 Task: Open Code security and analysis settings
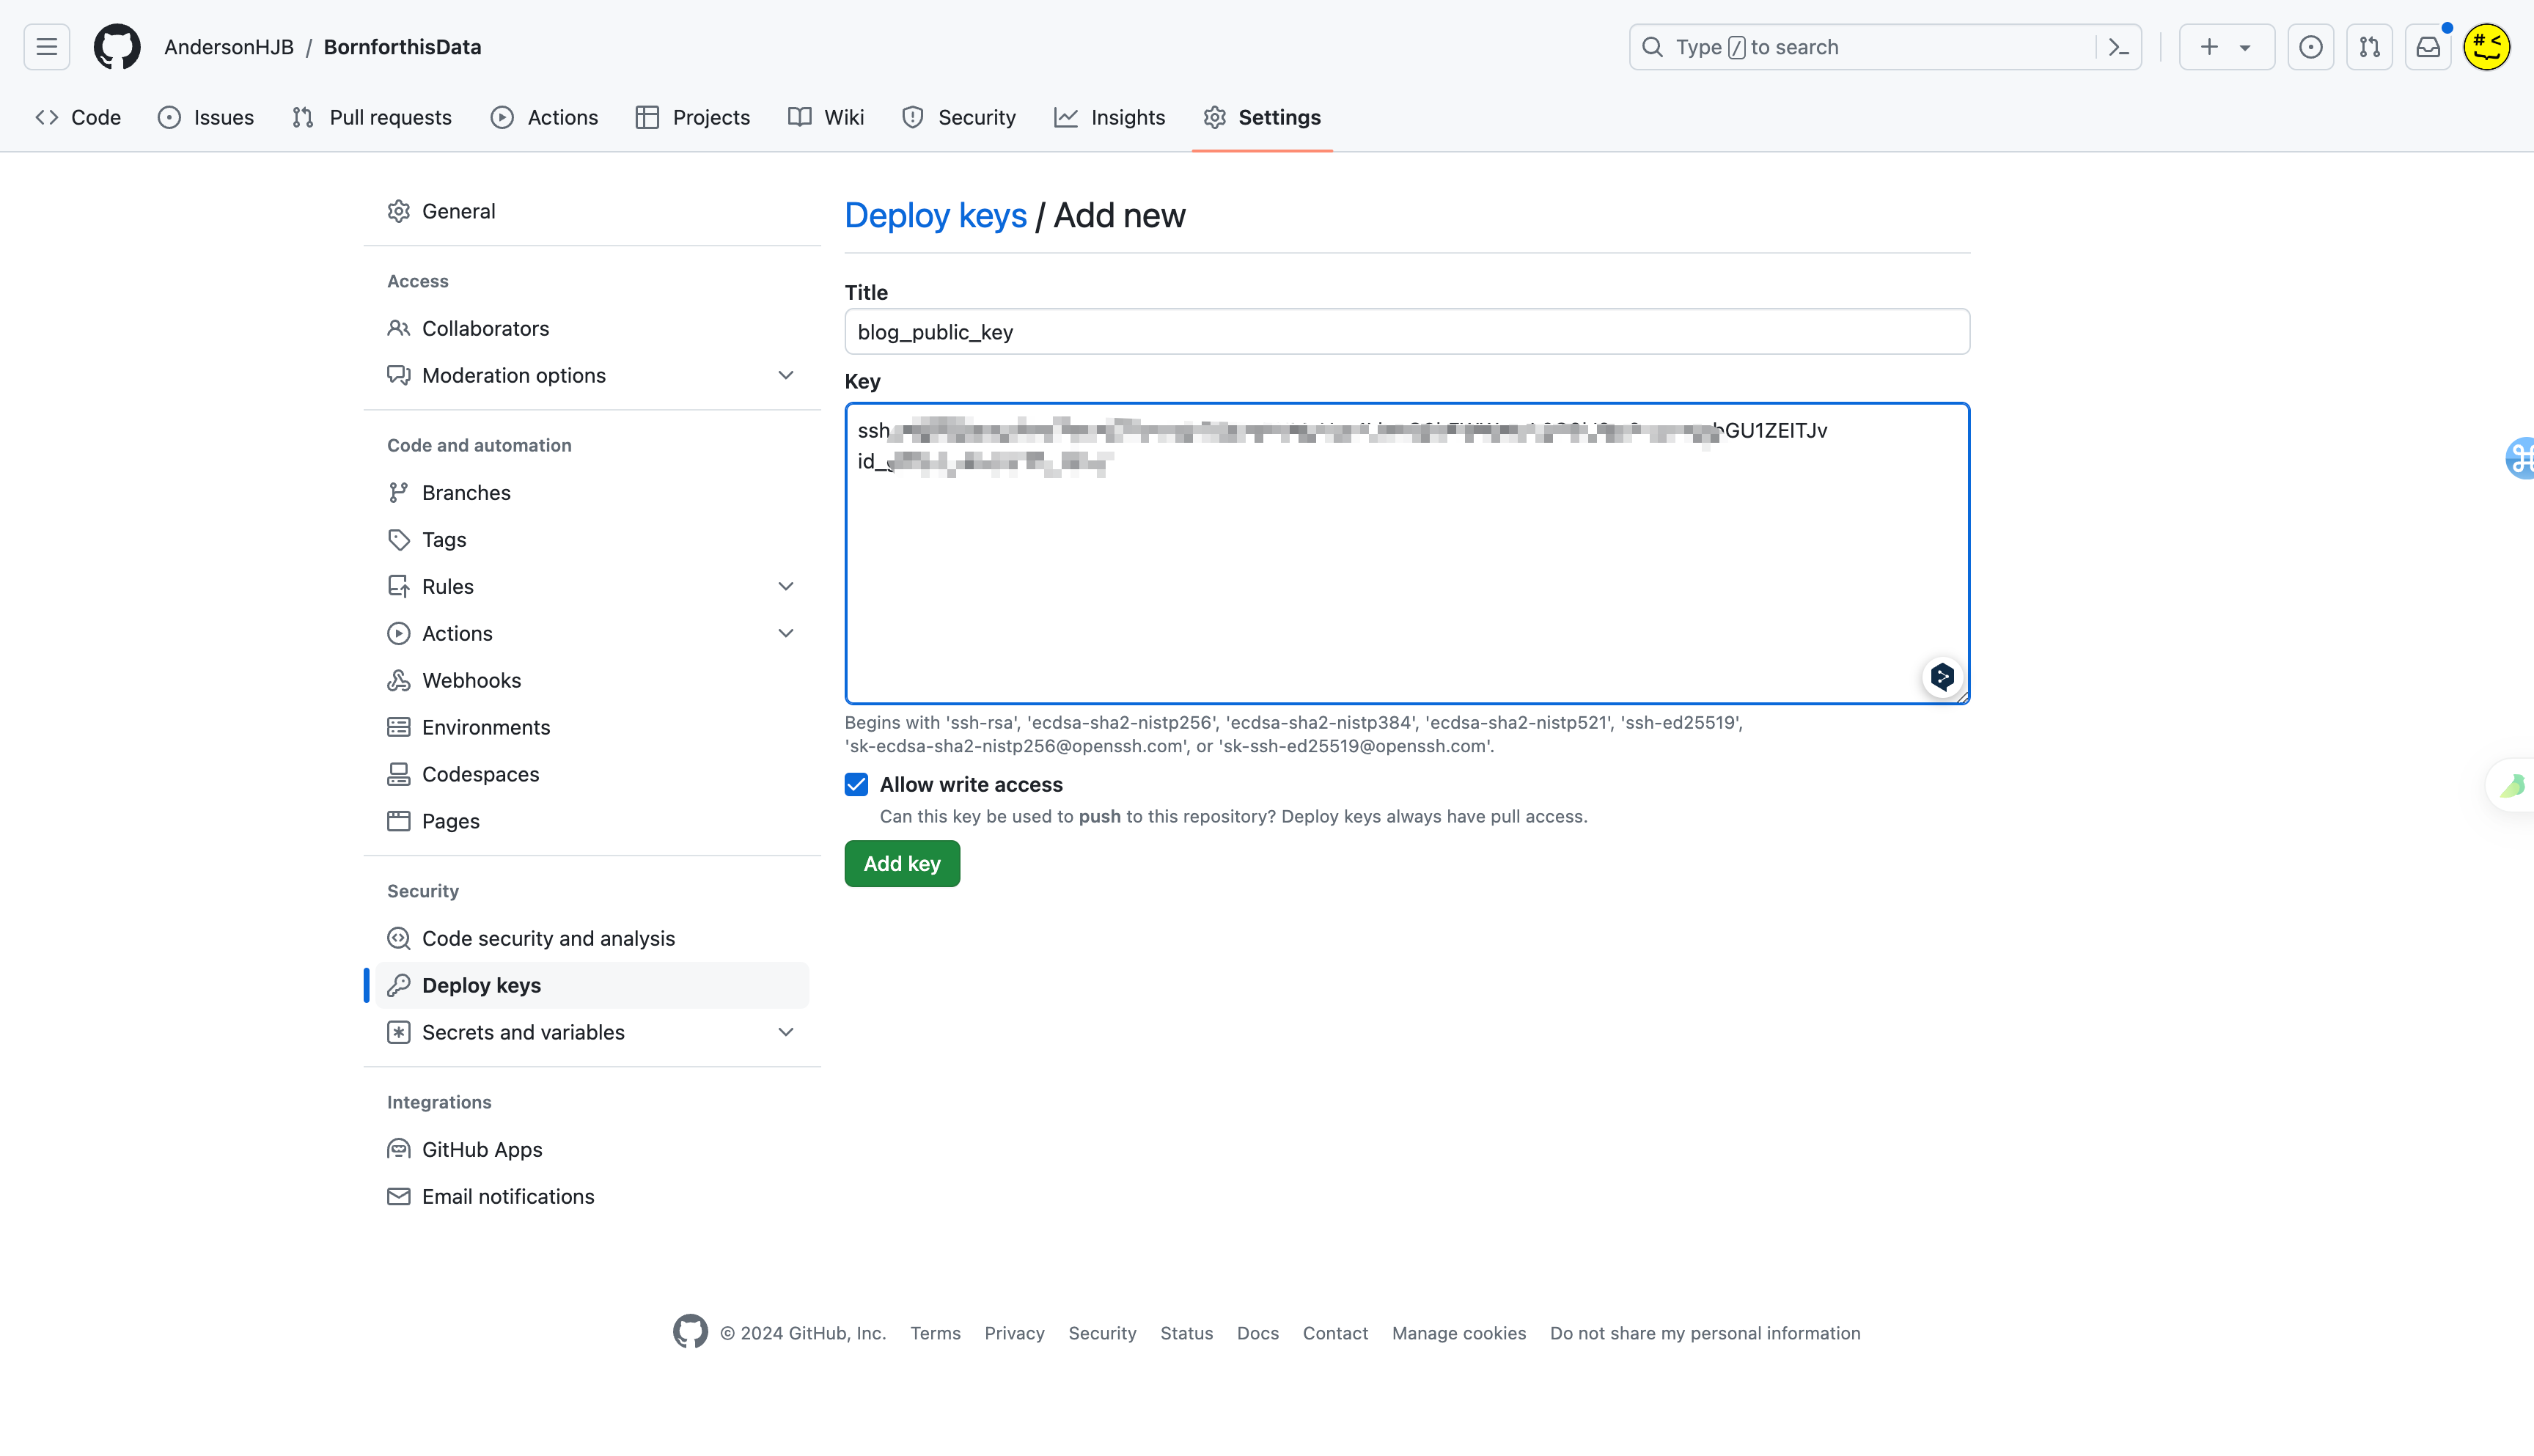pos(593,938)
